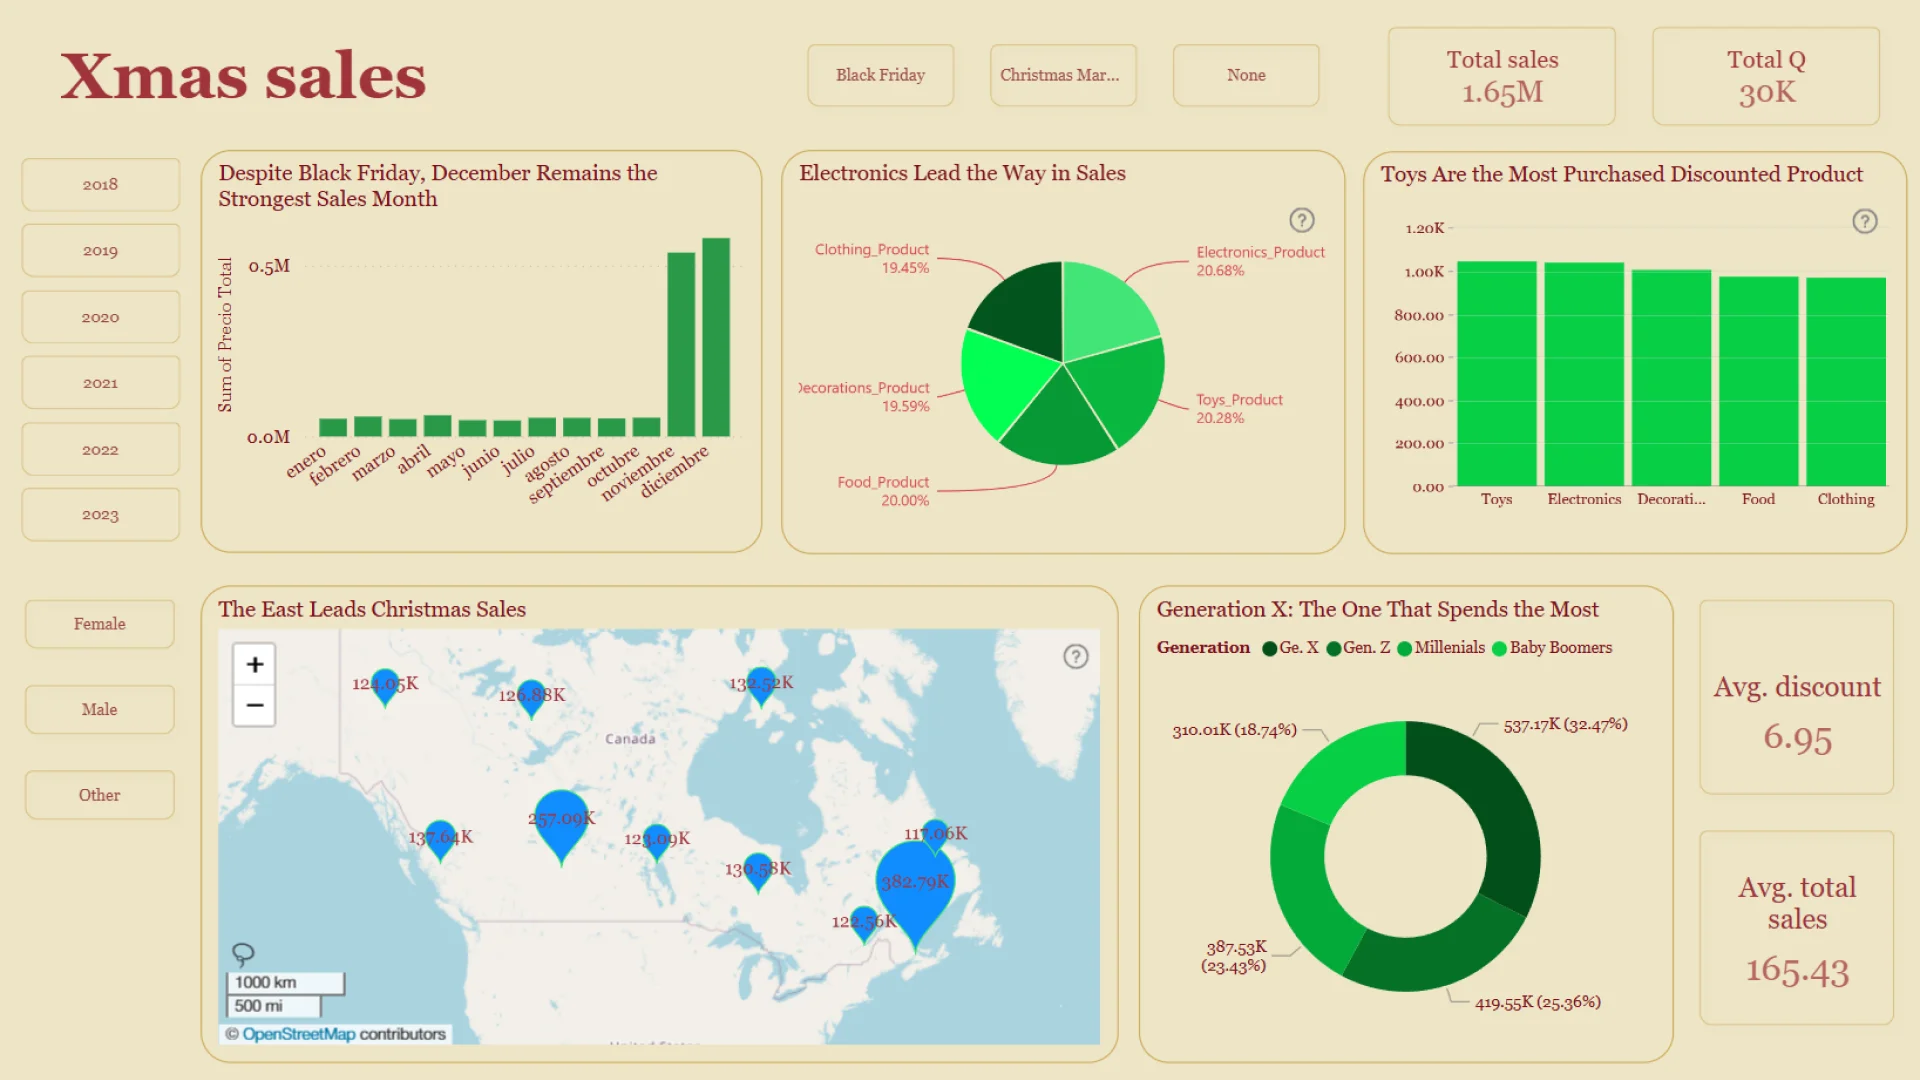Click the 537.17K (32.47%) donut label

click(1565, 725)
